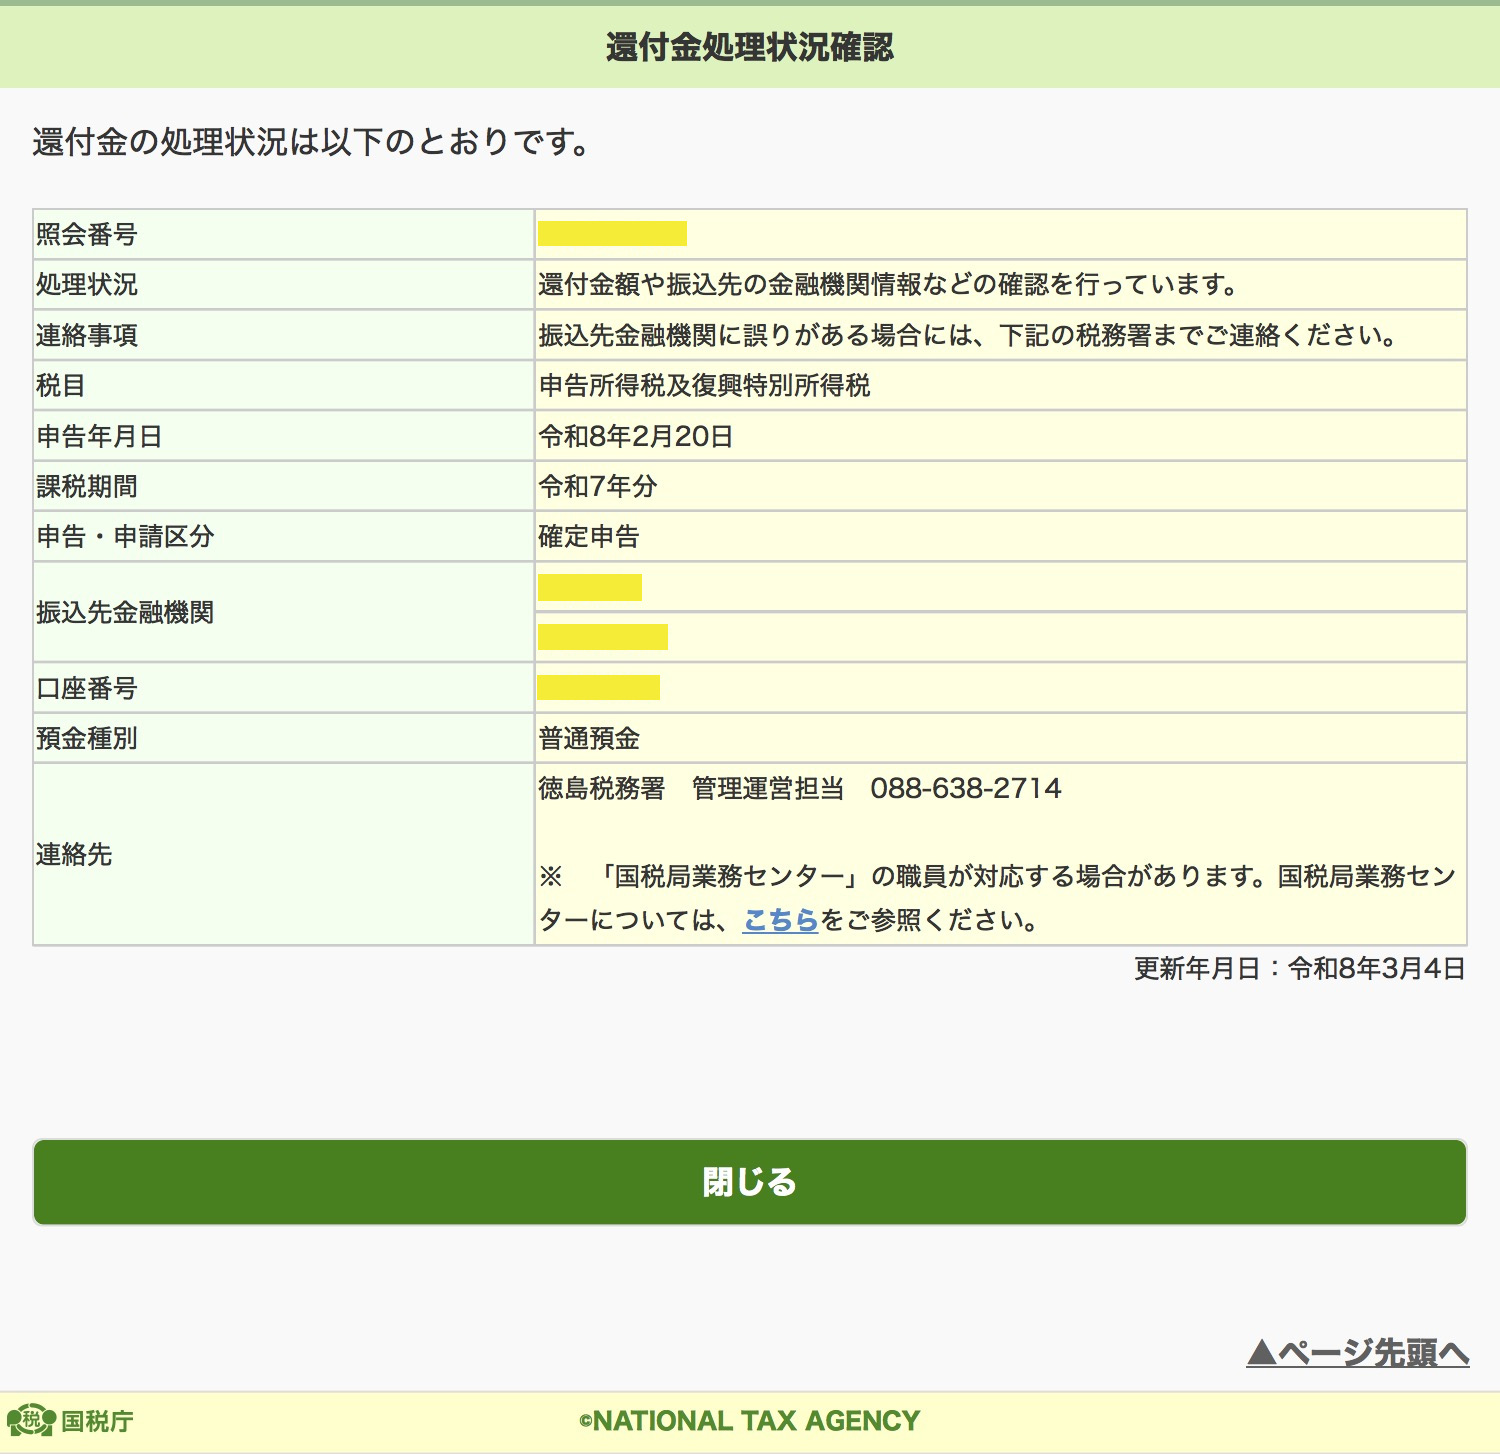1500x1454 pixels.
Task: Select the highlighted 口座番号 value
Action: click(598, 688)
